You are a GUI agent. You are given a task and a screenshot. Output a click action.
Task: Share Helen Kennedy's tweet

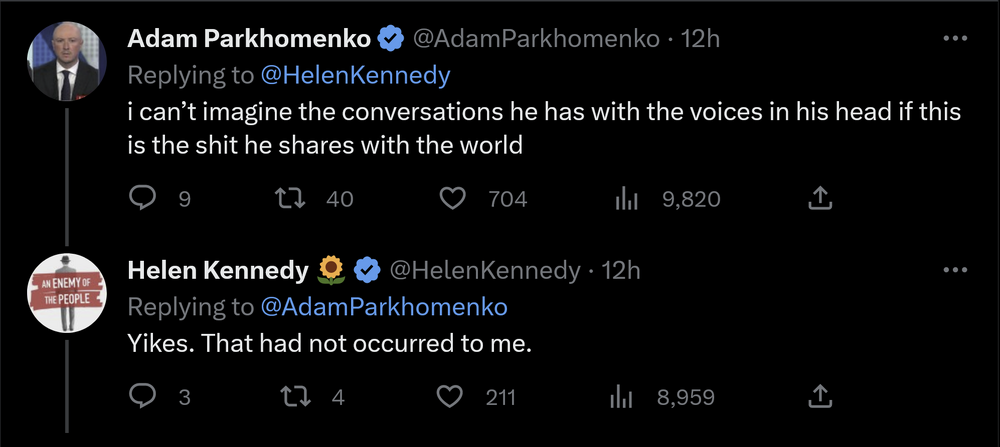pyautogui.click(x=819, y=397)
